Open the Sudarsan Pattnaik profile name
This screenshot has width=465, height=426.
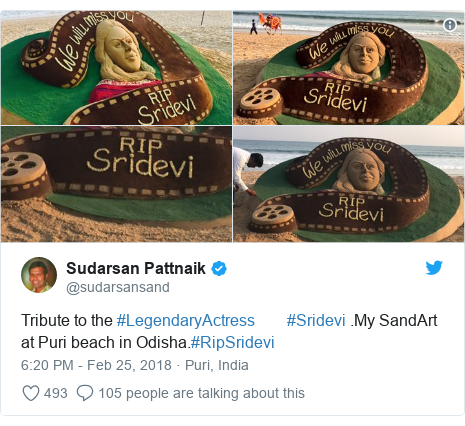(x=136, y=268)
